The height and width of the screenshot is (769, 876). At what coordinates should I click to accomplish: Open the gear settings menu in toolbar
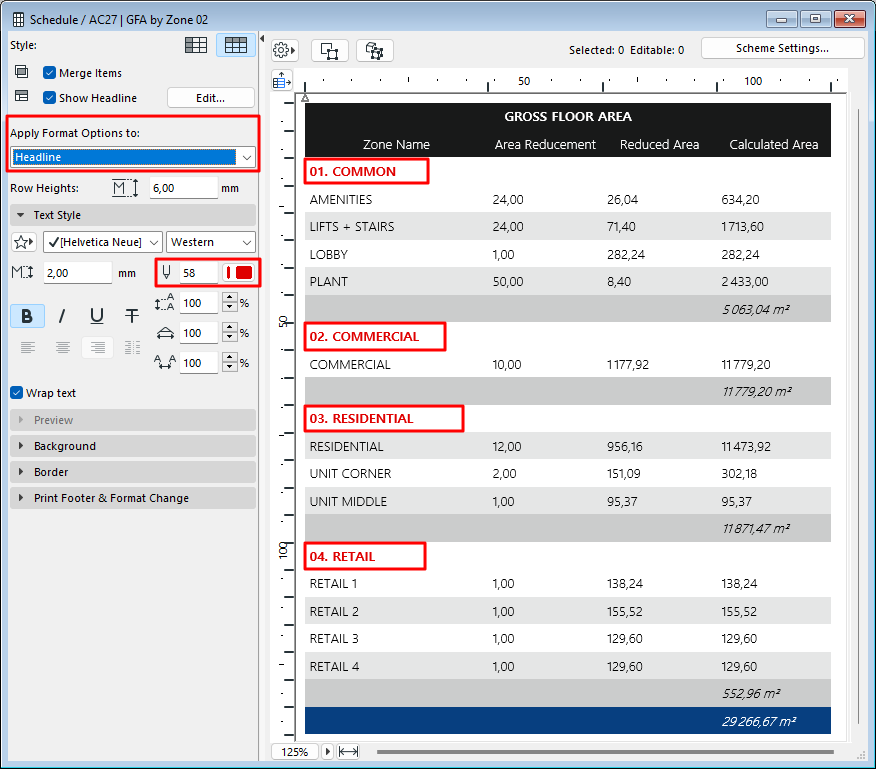284,50
